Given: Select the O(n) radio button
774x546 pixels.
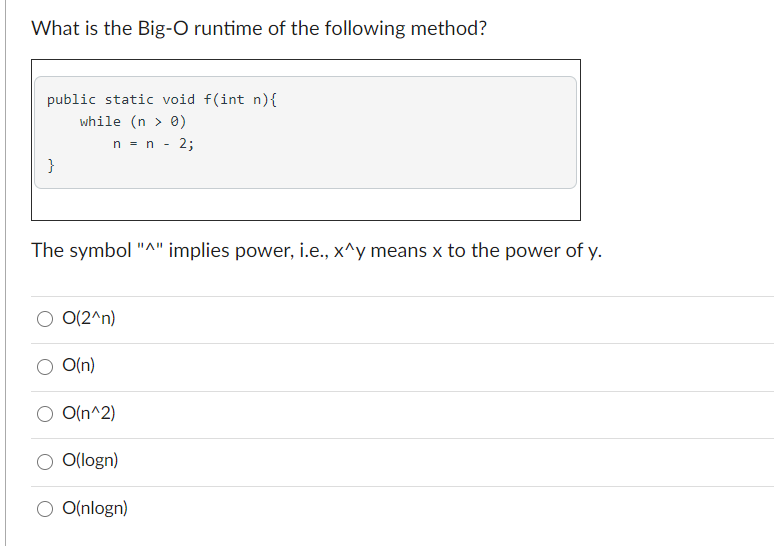Looking at the screenshot, I should coord(45,366).
